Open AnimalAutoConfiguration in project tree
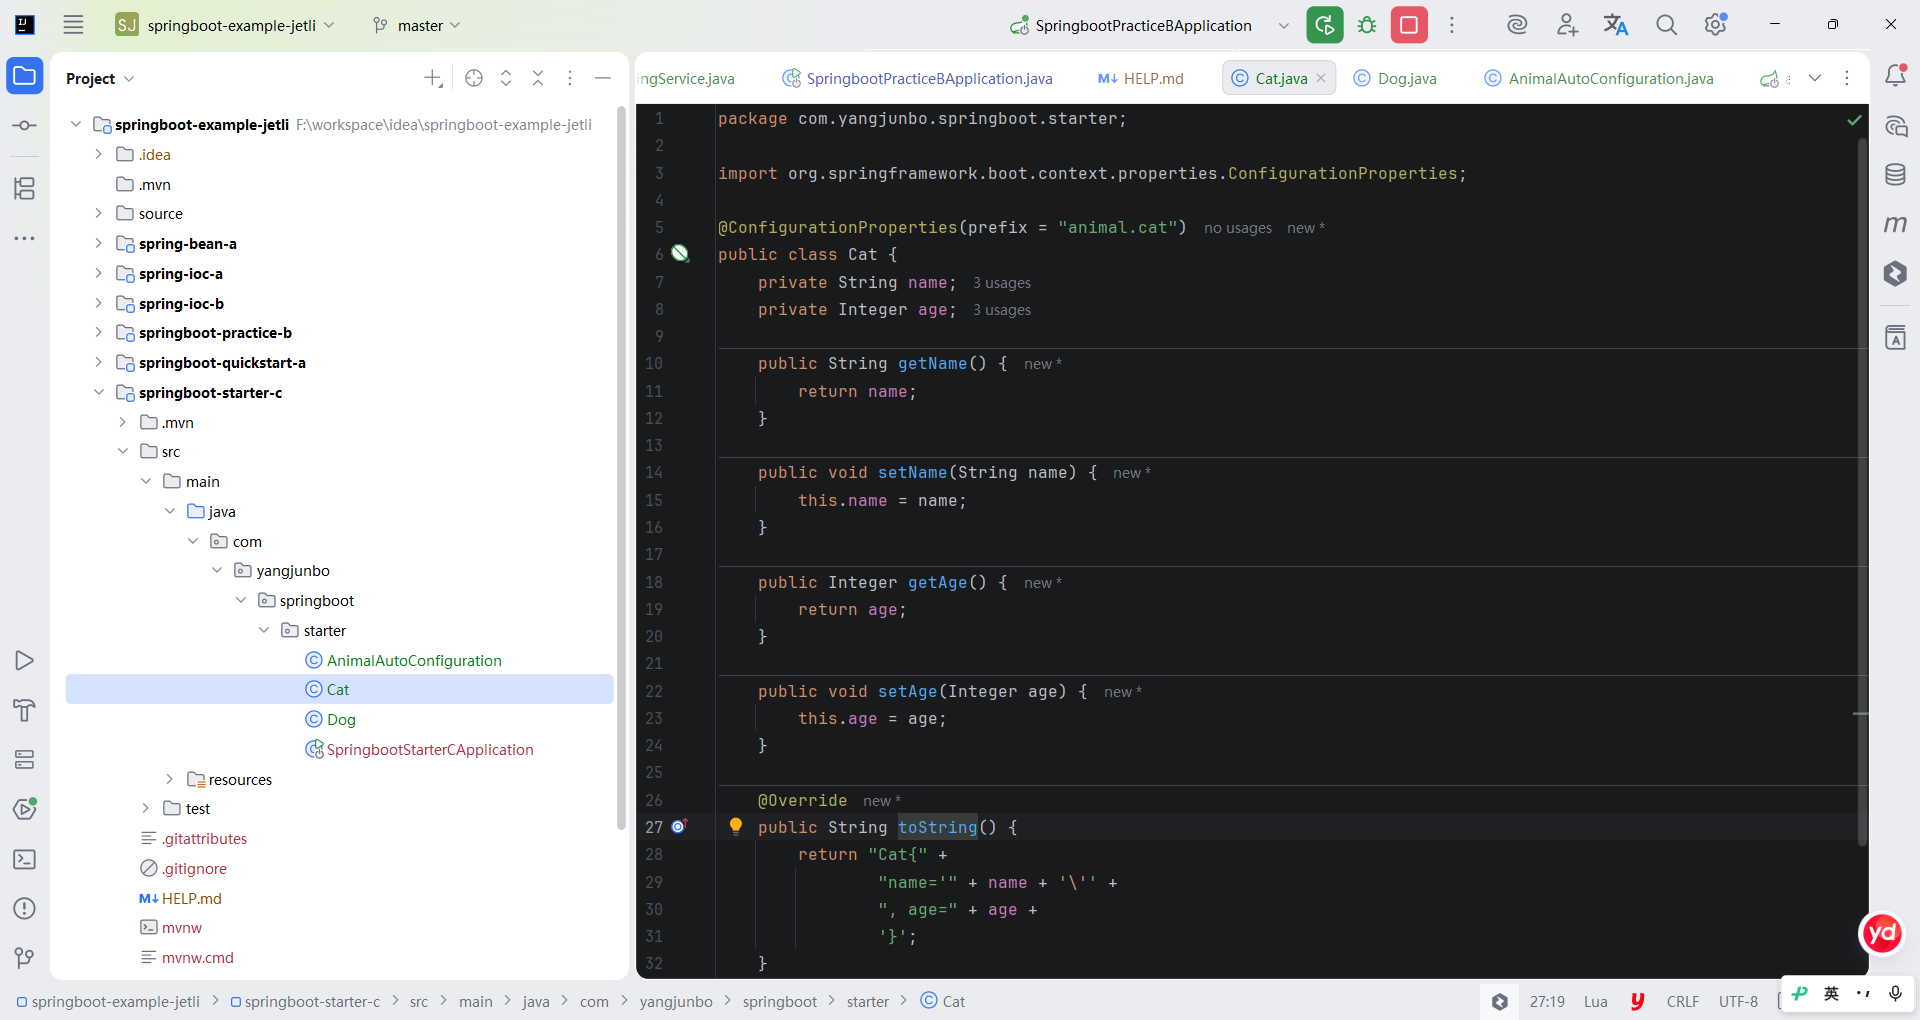 pos(414,660)
